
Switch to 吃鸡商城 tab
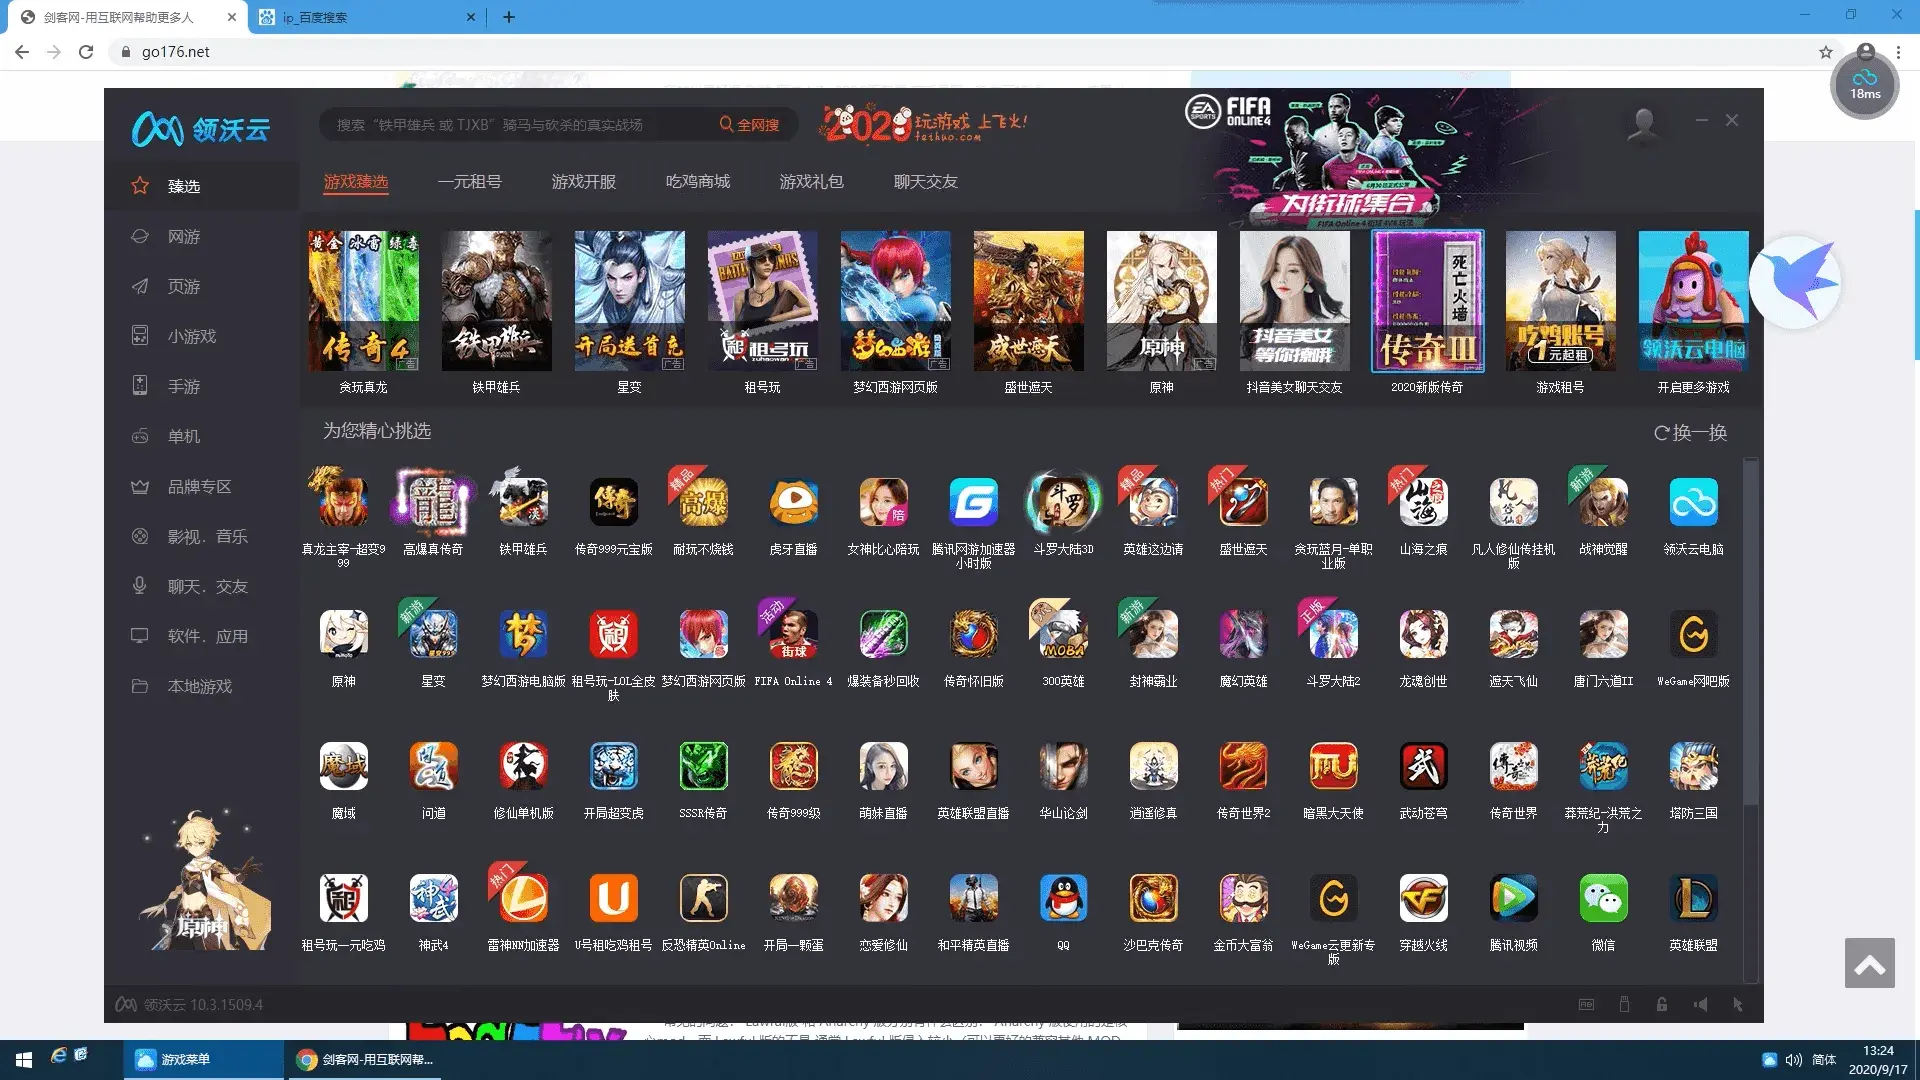tap(698, 181)
